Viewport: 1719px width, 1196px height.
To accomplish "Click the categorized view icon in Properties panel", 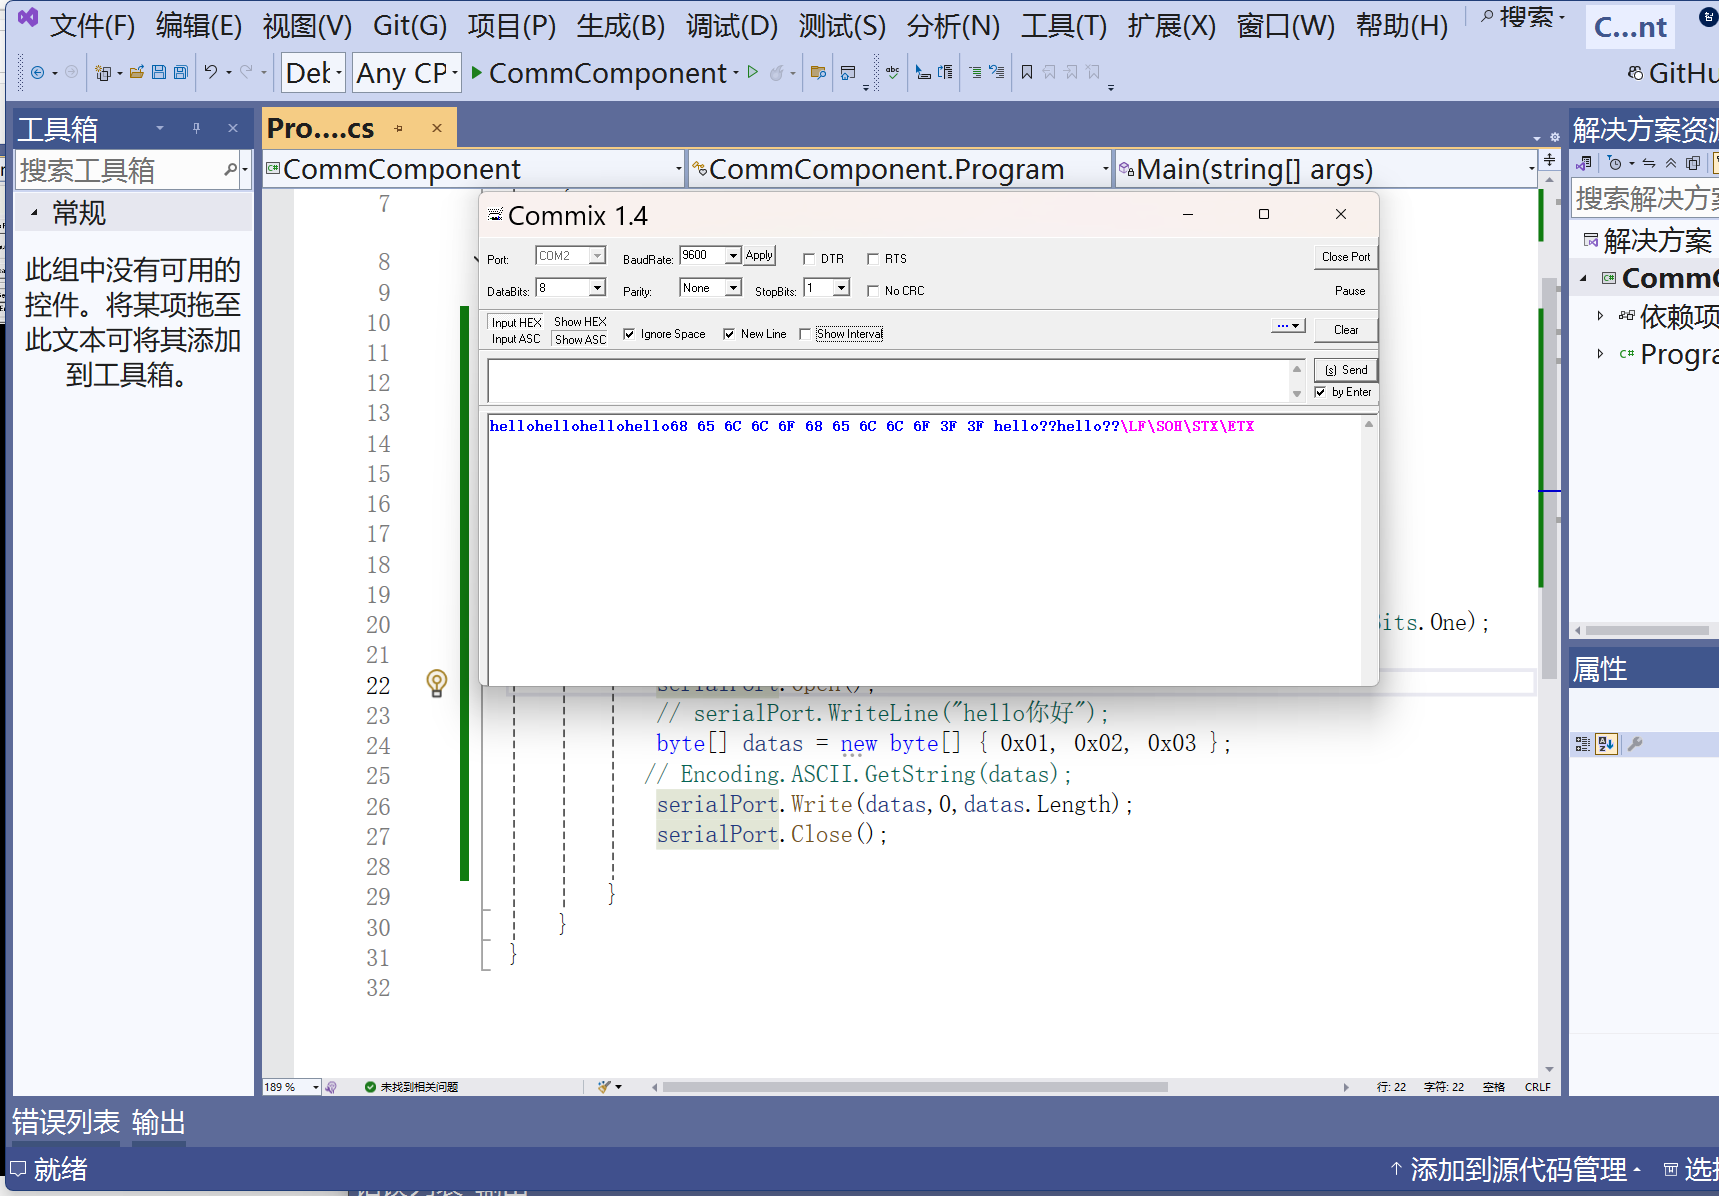I will point(1582,744).
